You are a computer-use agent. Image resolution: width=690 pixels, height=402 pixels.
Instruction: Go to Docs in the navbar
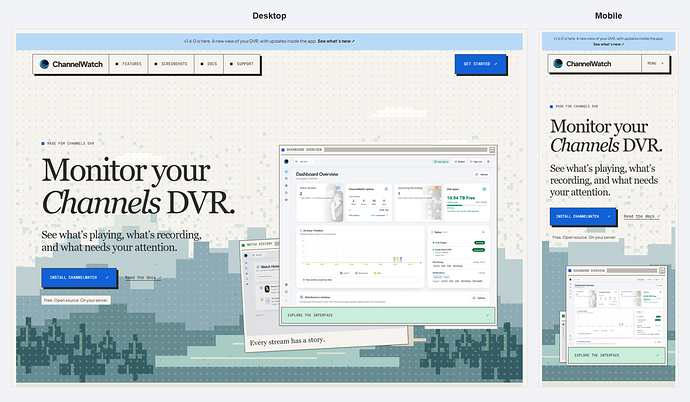coord(209,64)
